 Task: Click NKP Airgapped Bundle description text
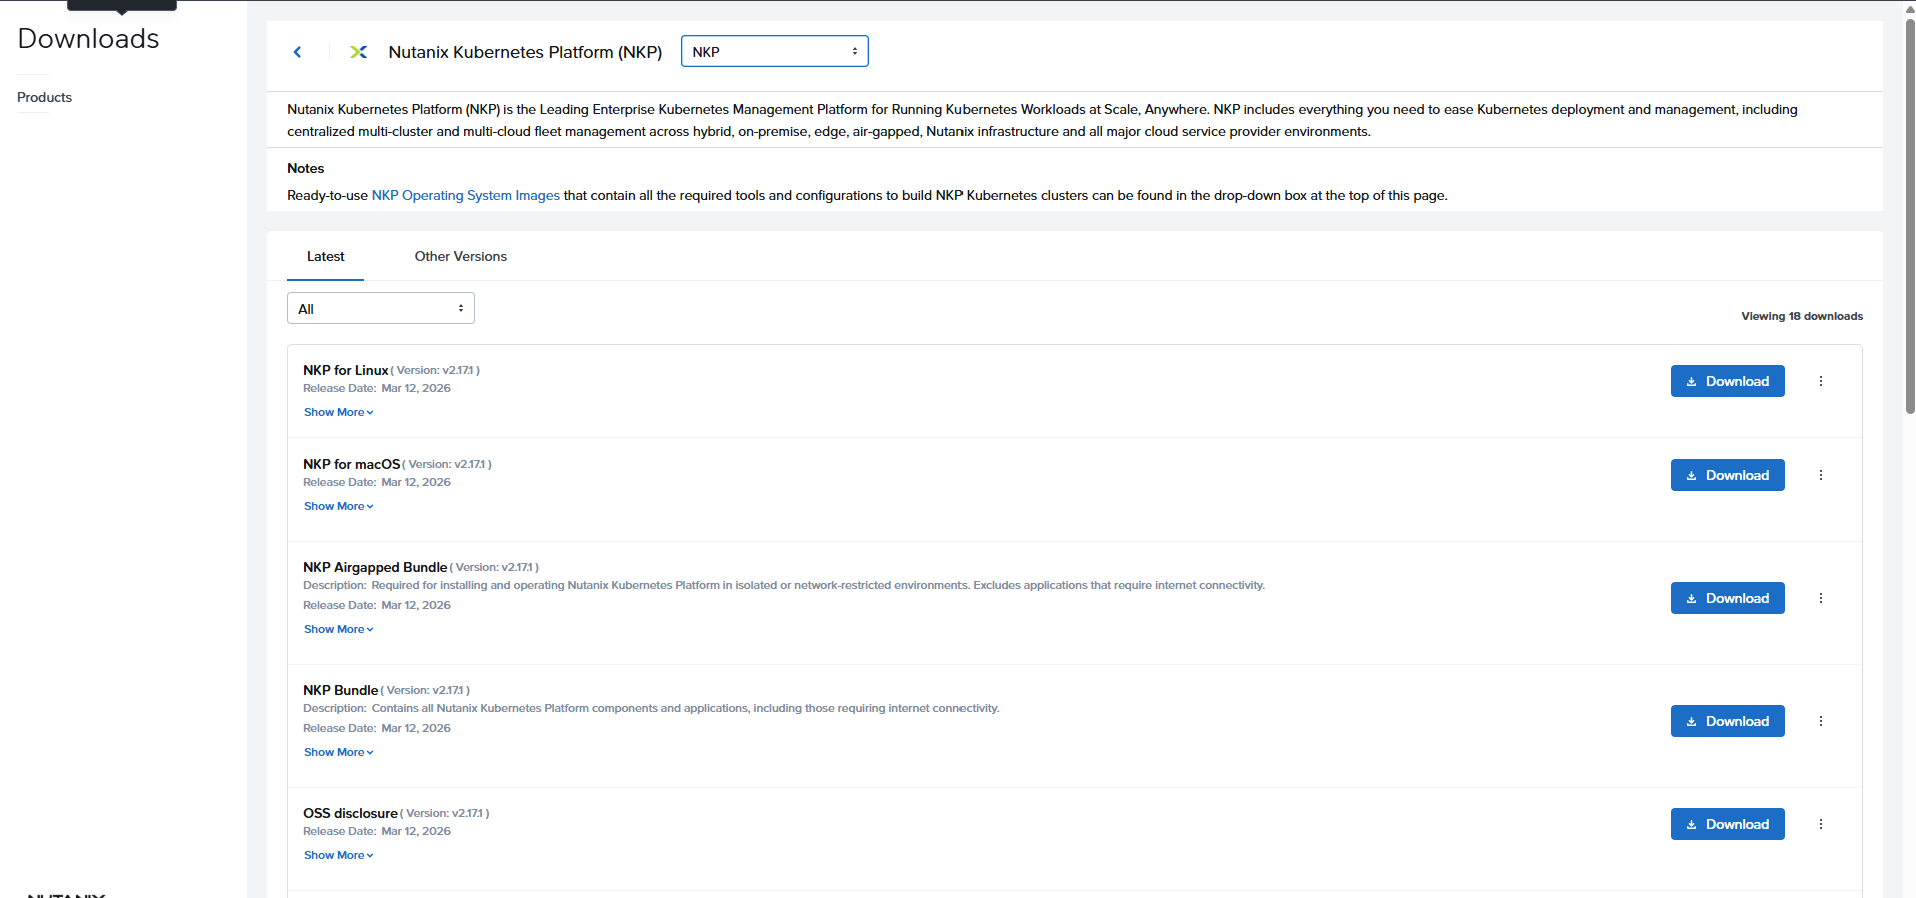coord(784,585)
